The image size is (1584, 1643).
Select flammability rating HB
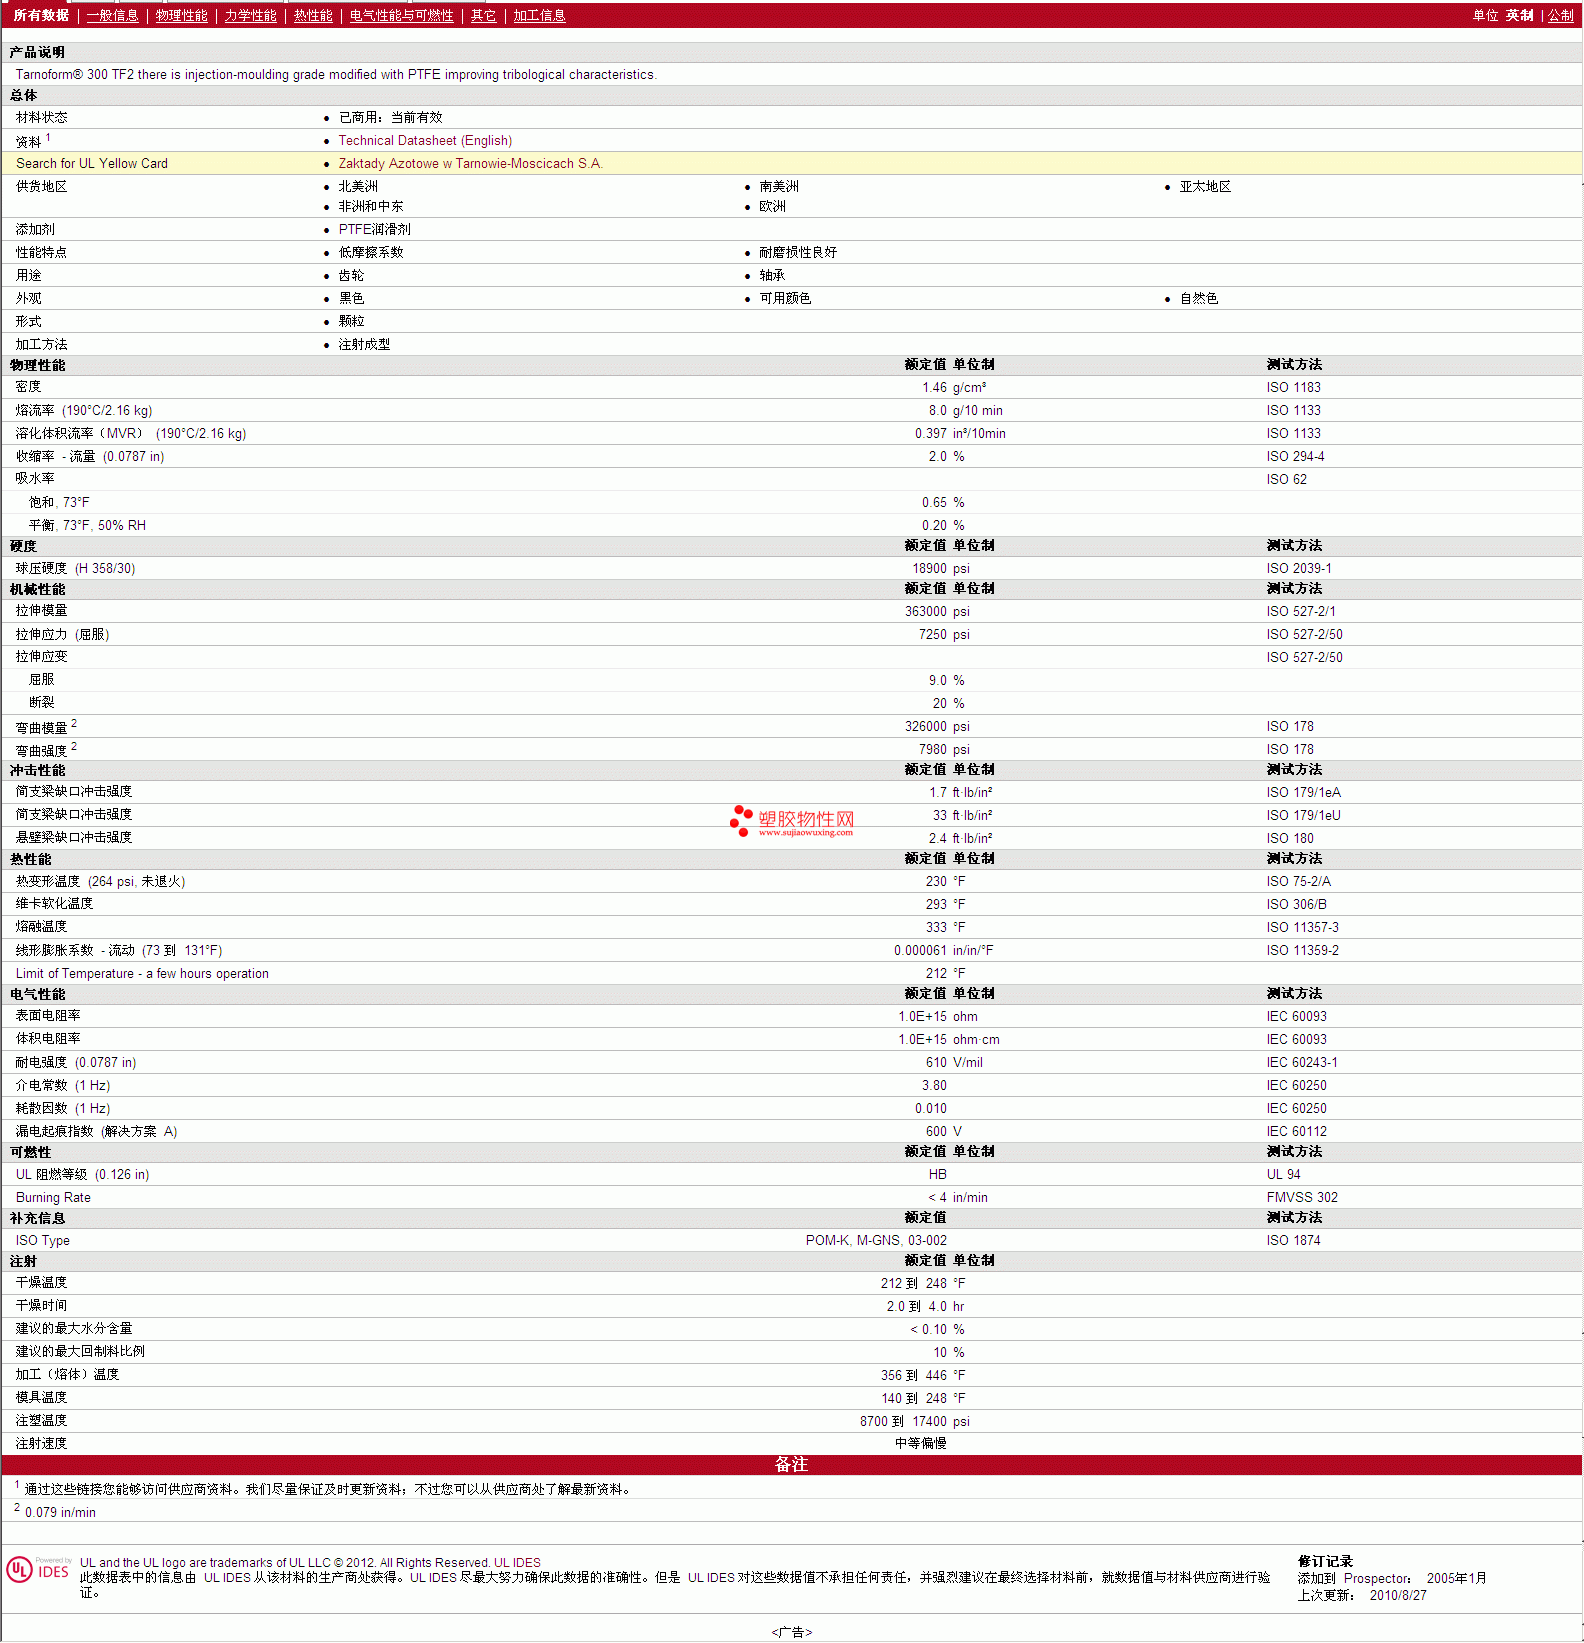click(938, 1175)
